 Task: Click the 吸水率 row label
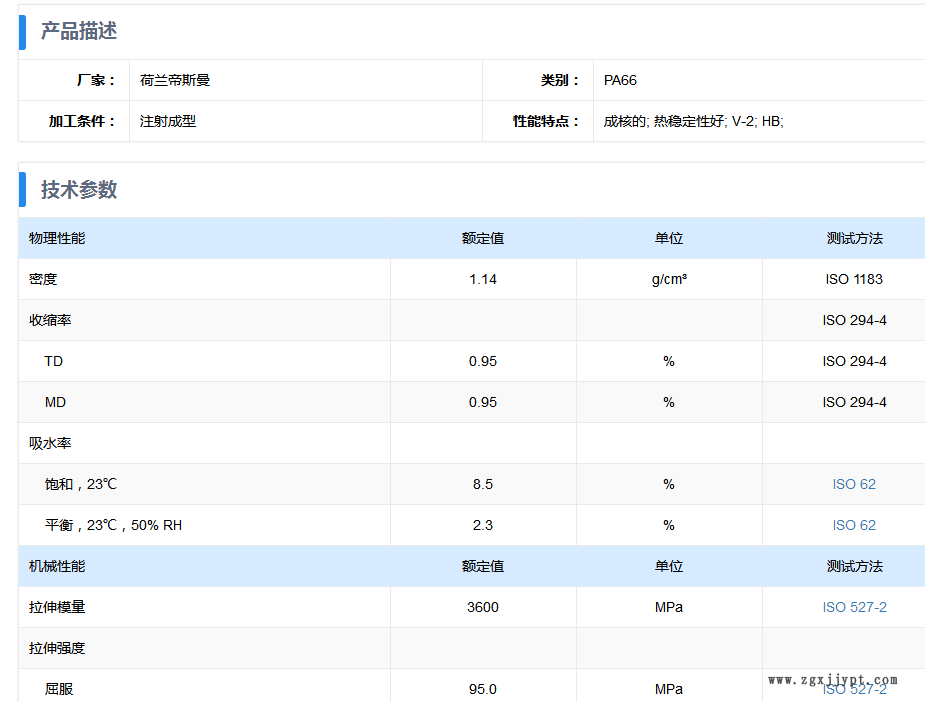tap(50, 443)
